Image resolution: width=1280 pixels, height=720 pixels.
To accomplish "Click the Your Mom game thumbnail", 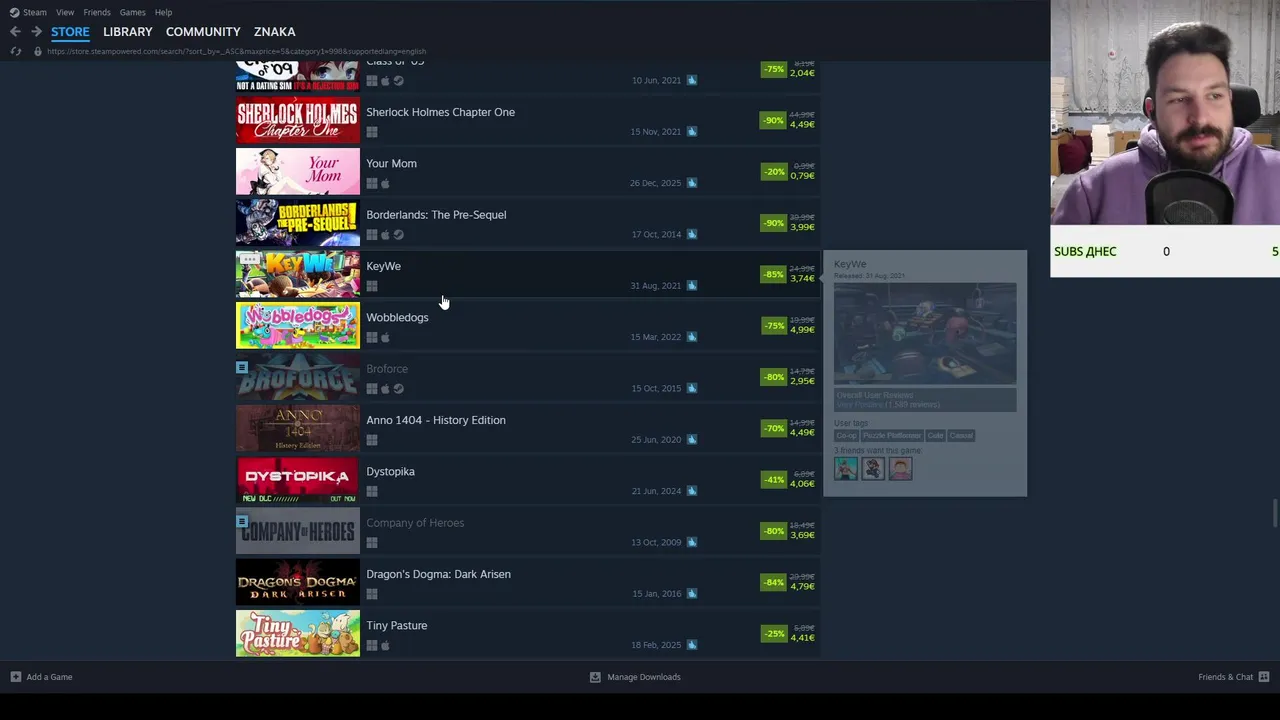I will coord(298,172).
